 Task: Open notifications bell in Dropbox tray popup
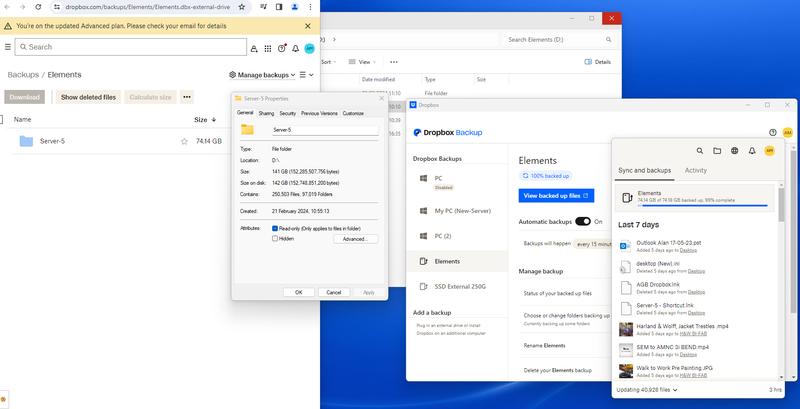[752, 151]
